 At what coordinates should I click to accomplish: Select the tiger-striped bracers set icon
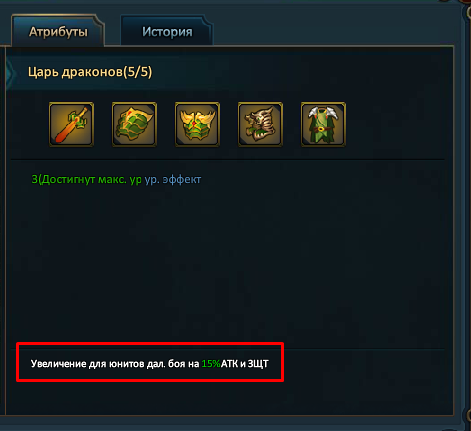coord(260,124)
